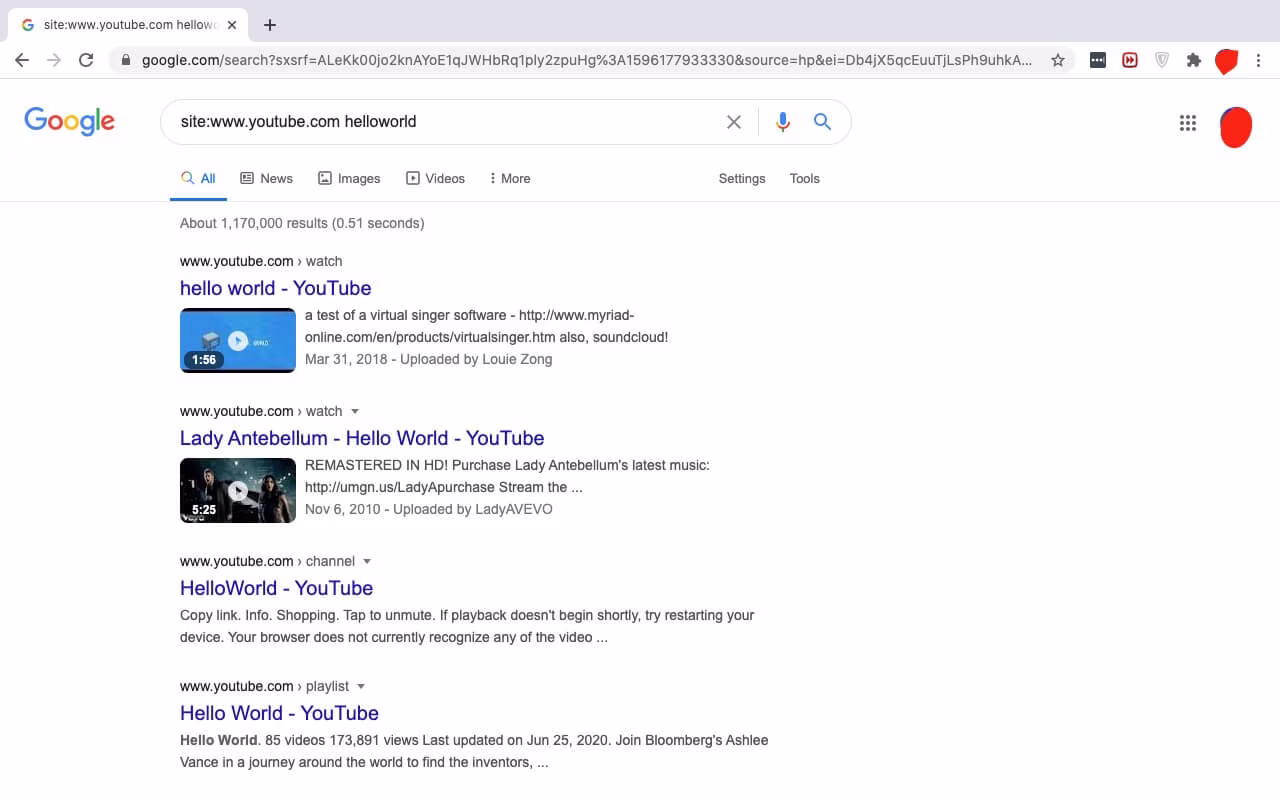Open 'Lady Antebellum - Hello World - YouTube' result
1280x800 pixels.
click(362, 438)
